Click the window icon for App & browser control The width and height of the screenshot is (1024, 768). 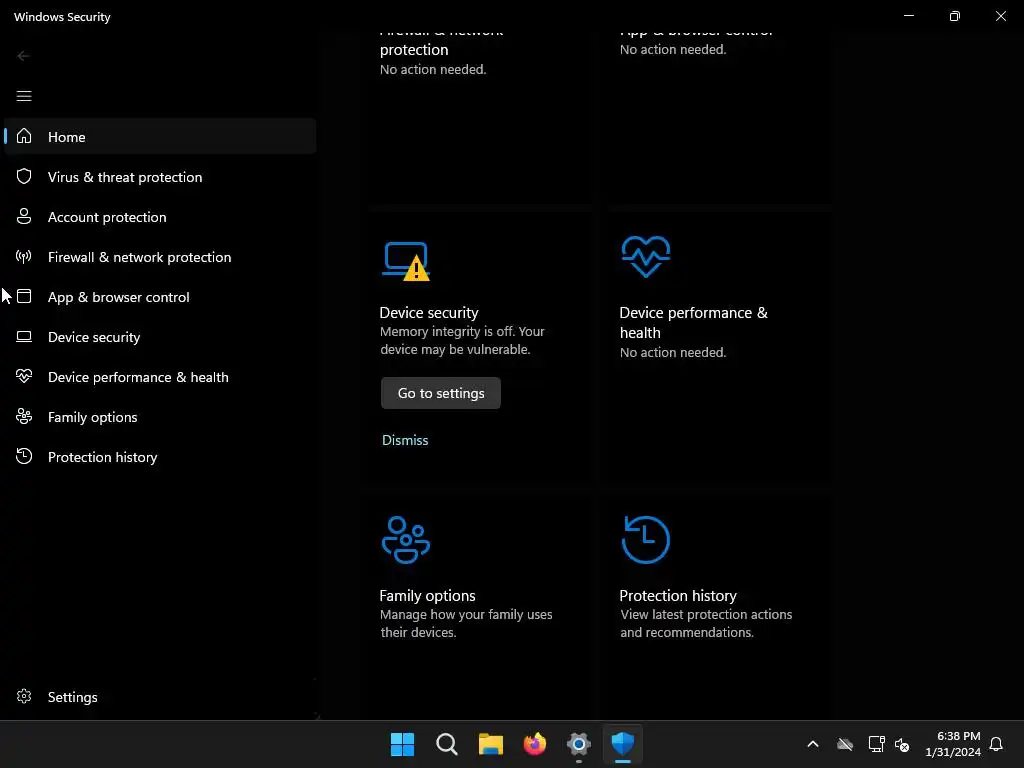24,296
